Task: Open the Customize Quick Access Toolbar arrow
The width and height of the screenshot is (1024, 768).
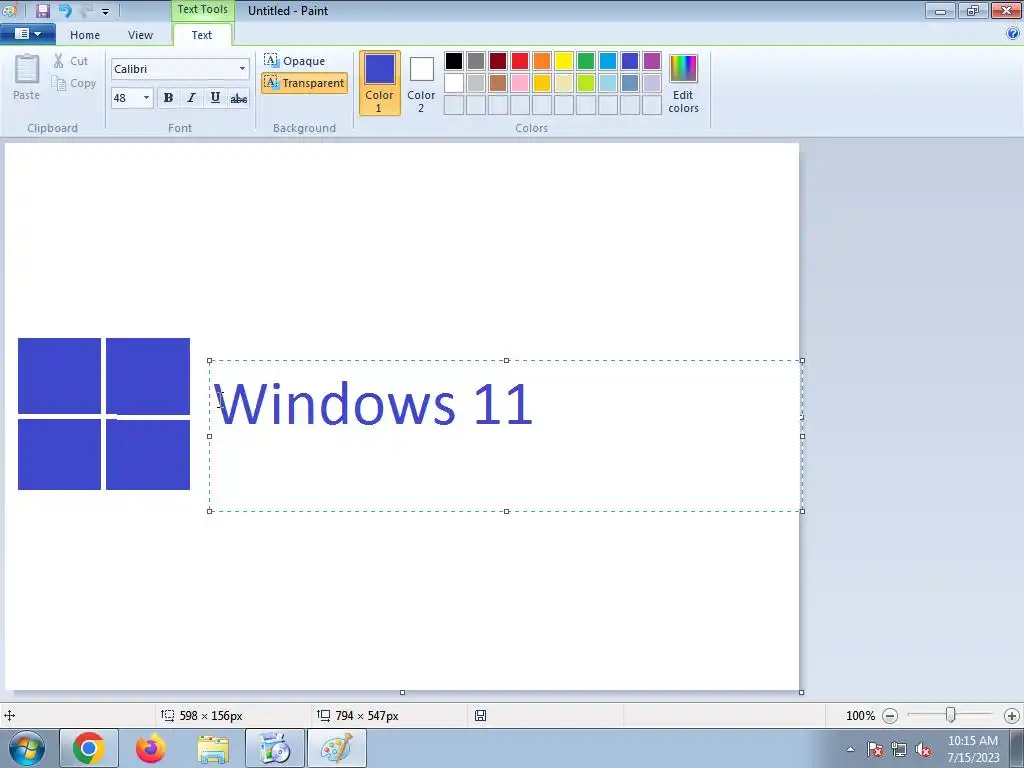Action: (105, 11)
